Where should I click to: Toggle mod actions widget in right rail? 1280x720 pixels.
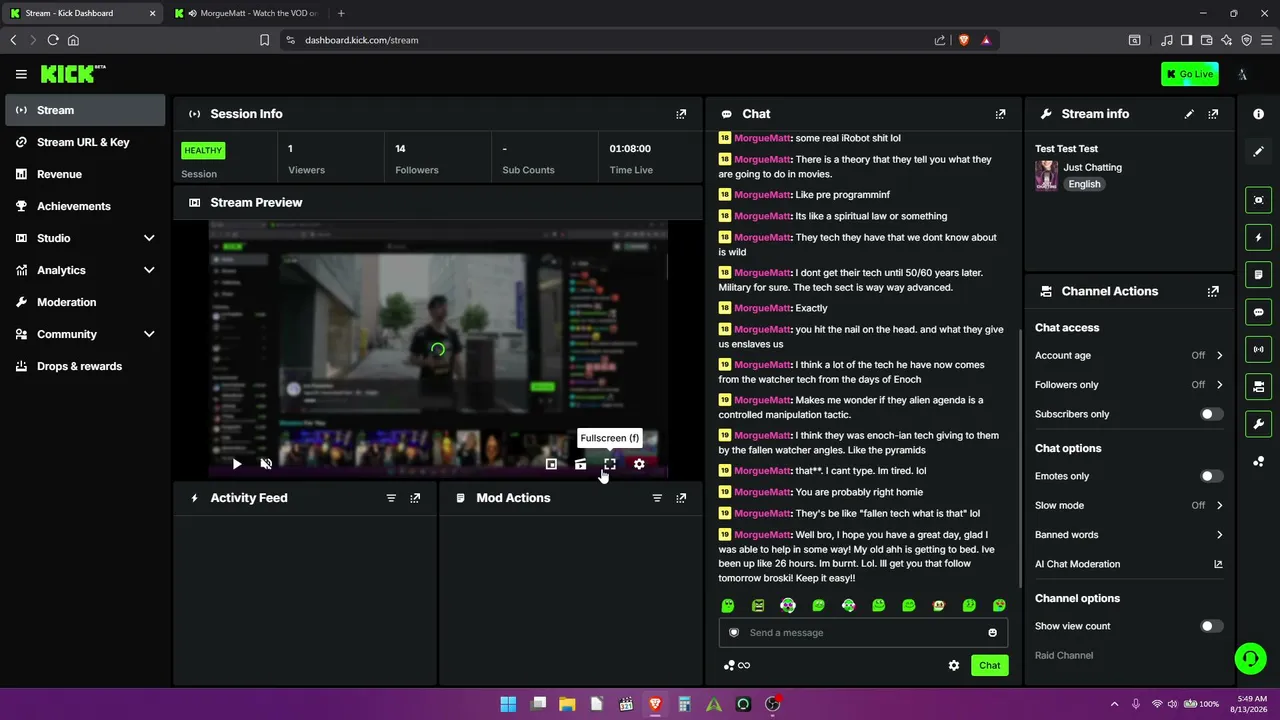coord(1259,275)
